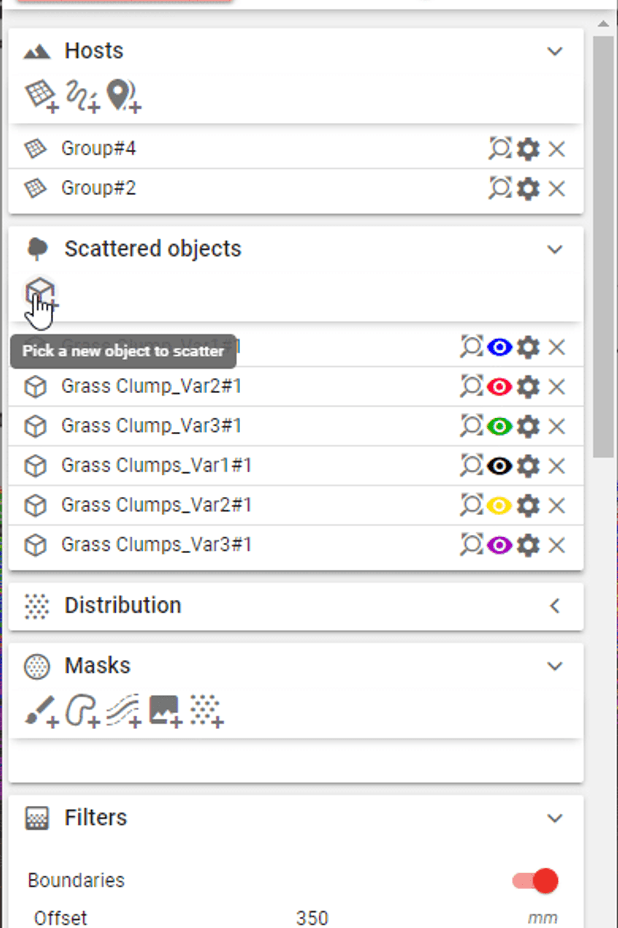
Task: Collapse the Filters section
Action: (555, 817)
